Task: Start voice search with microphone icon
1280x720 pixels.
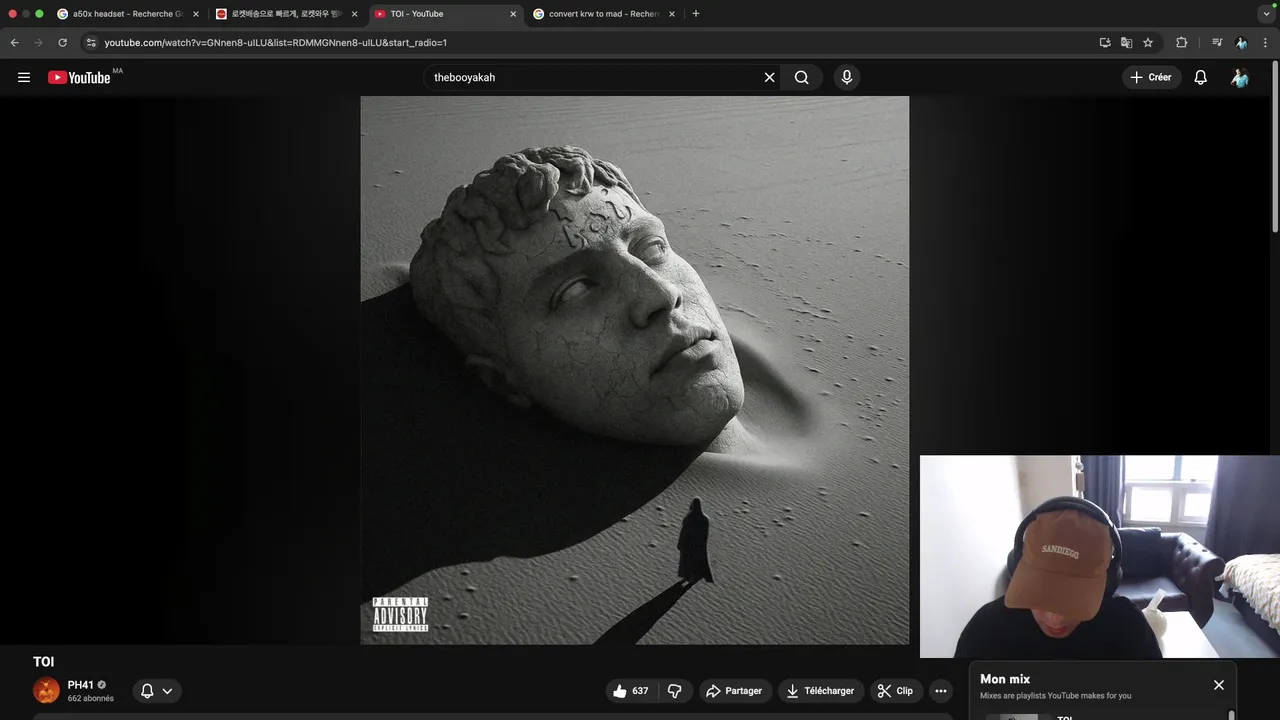Action: tap(847, 77)
